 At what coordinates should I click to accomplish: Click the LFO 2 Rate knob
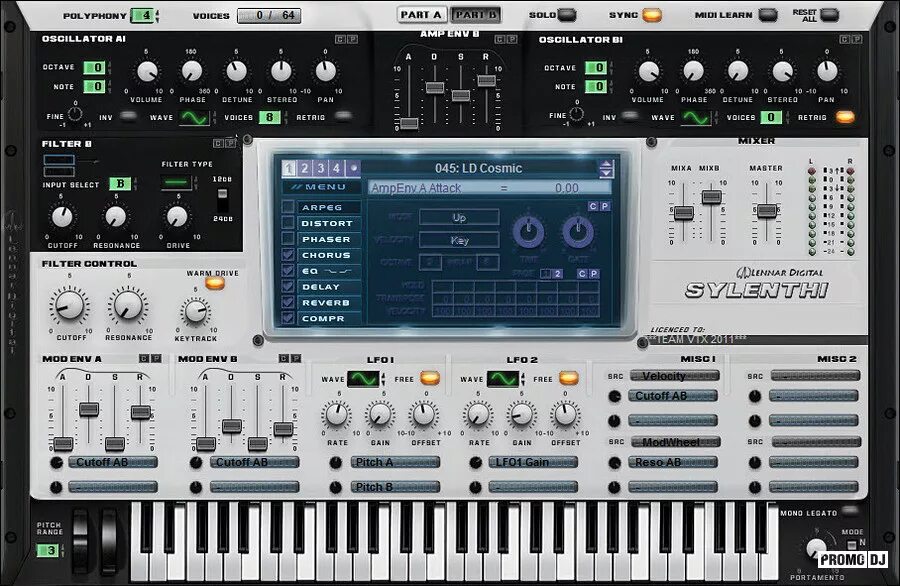(478, 414)
